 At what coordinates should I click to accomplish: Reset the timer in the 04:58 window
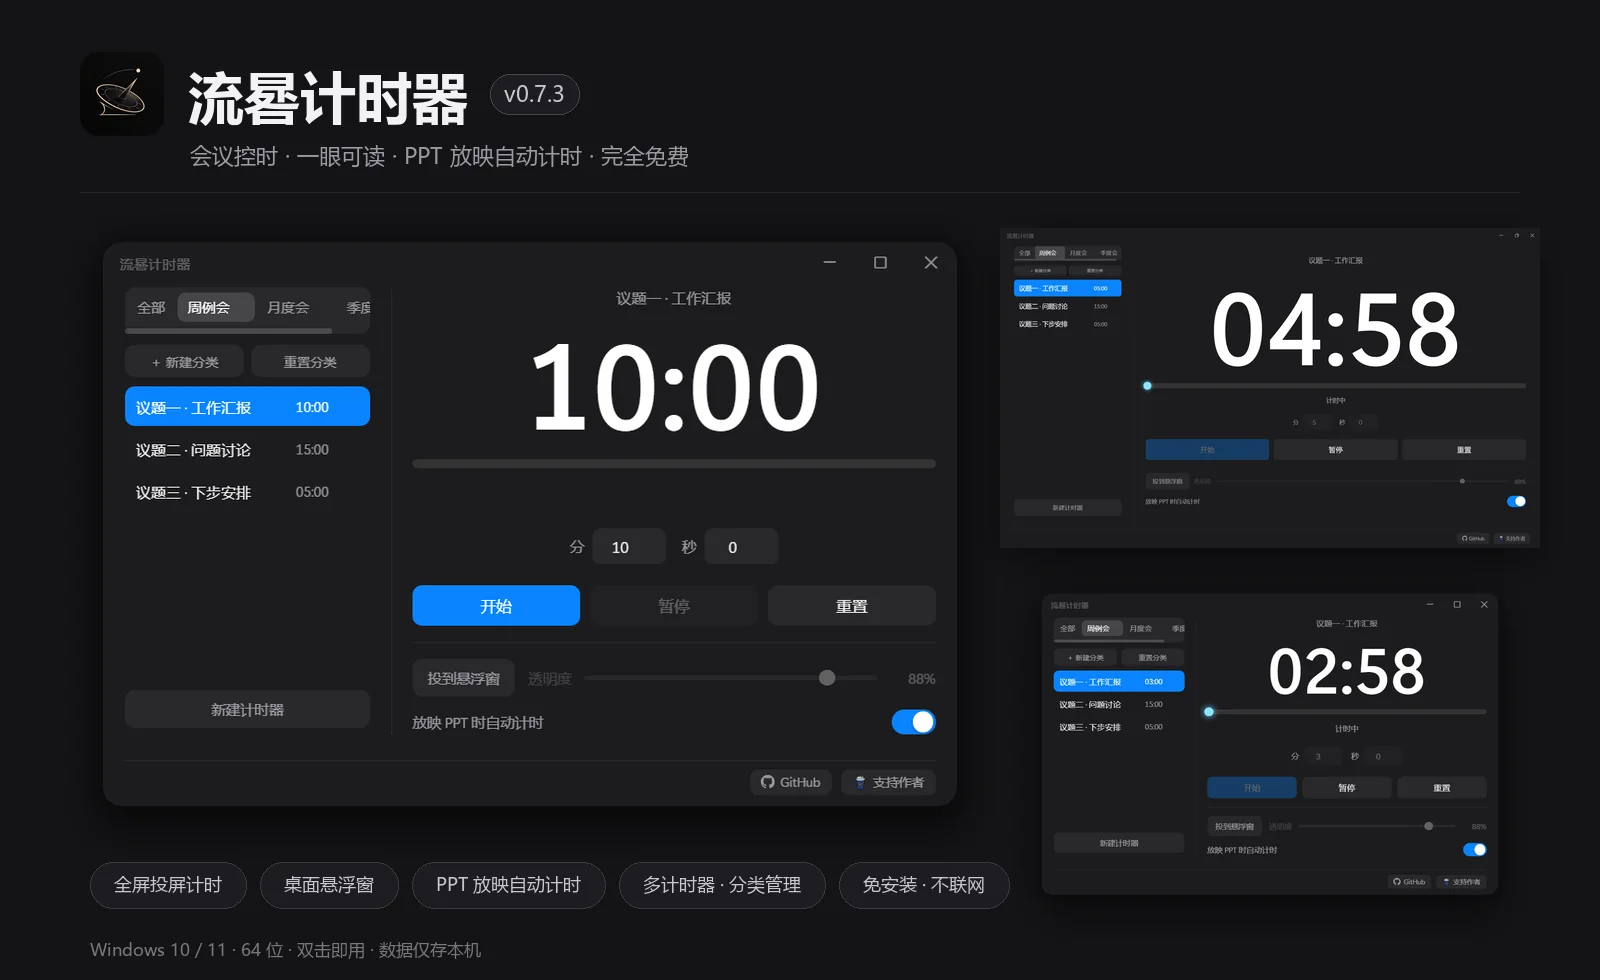(1464, 449)
